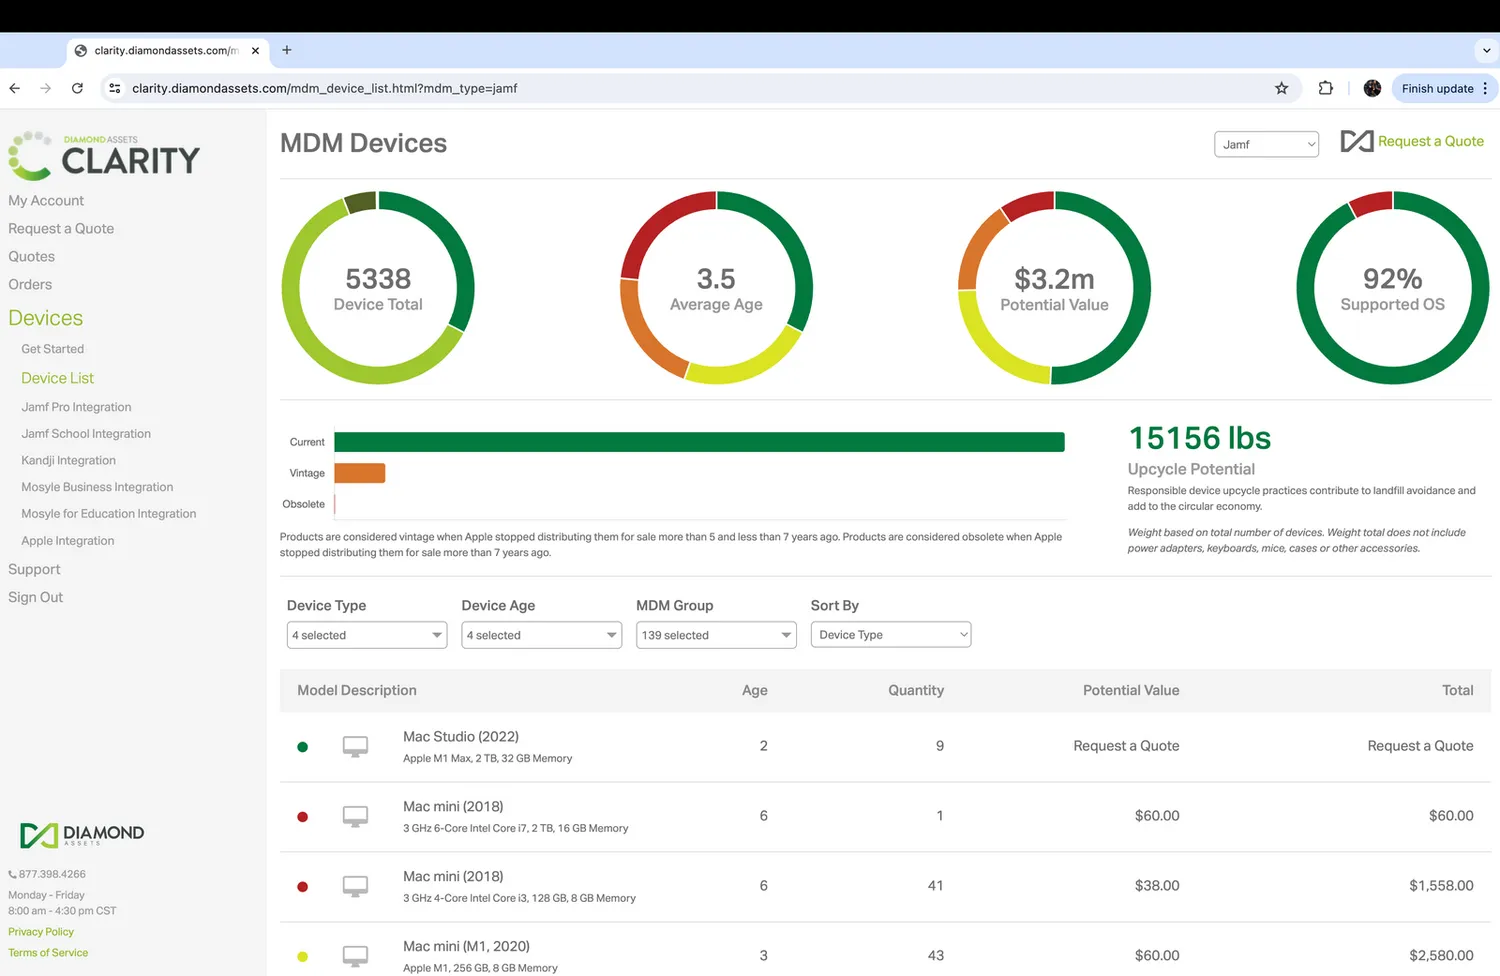Click the green Current products bar
Image resolution: width=1500 pixels, height=976 pixels.
point(699,442)
